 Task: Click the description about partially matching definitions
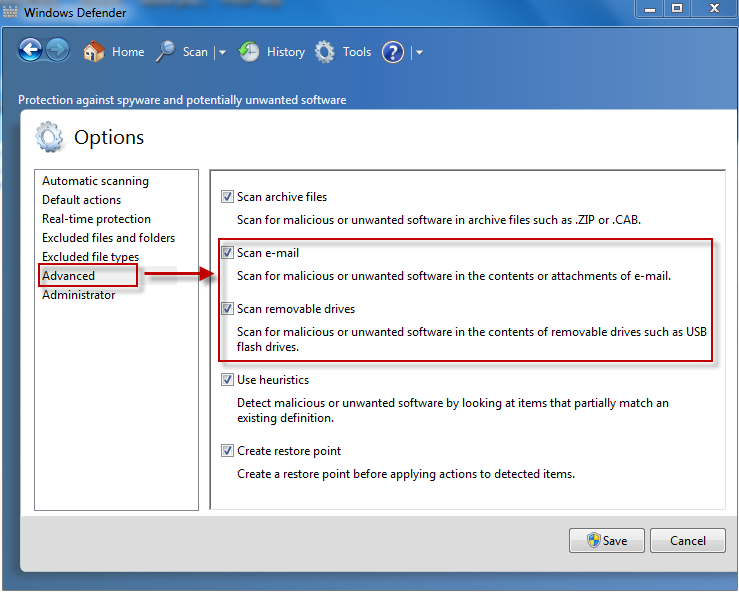pos(453,411)
